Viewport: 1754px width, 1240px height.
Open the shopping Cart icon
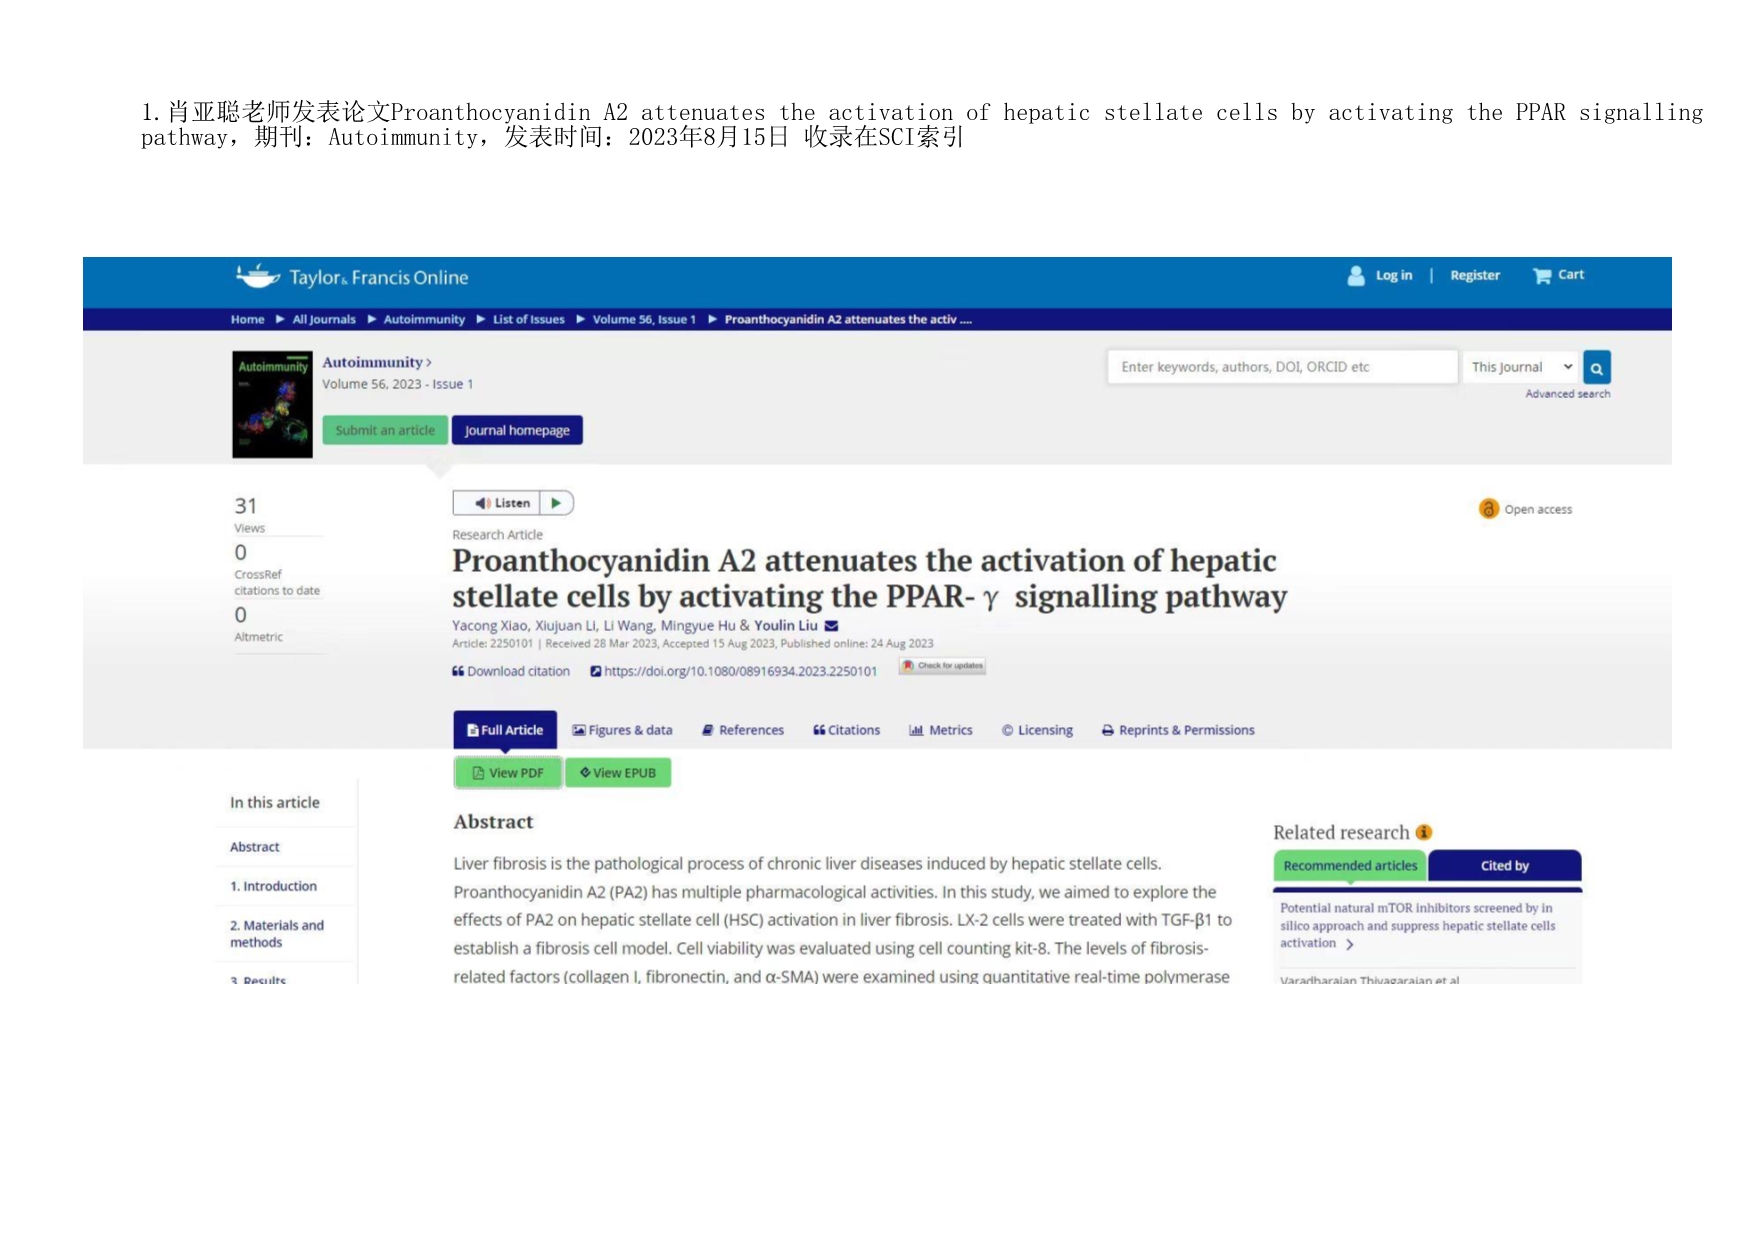click(x=1542, y=276)
